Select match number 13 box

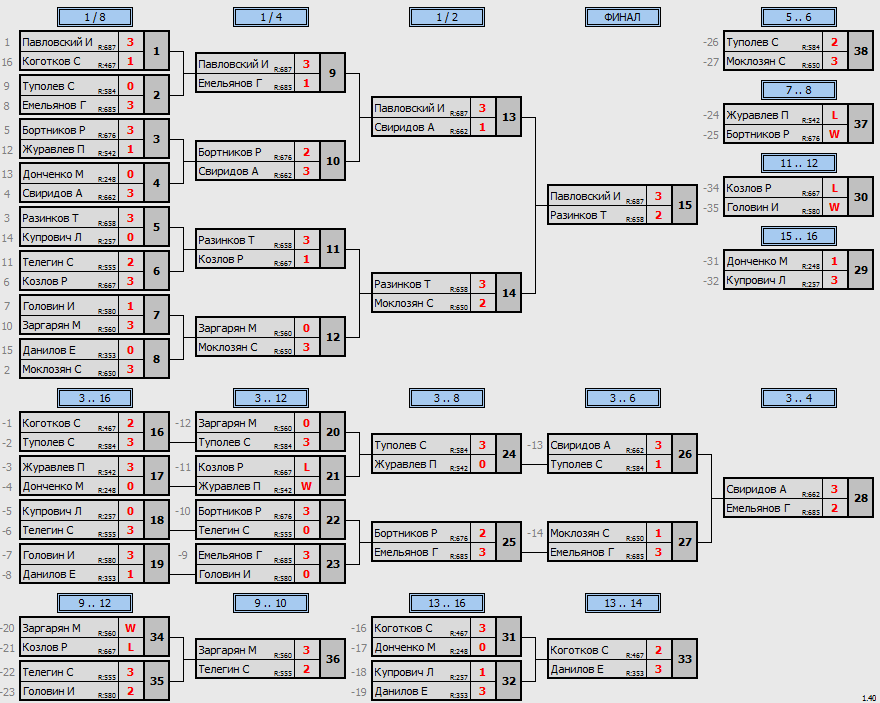509,117
